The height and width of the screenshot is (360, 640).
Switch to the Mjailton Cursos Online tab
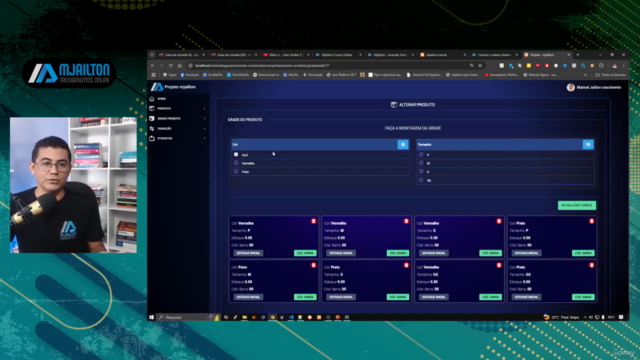(338, 55)
